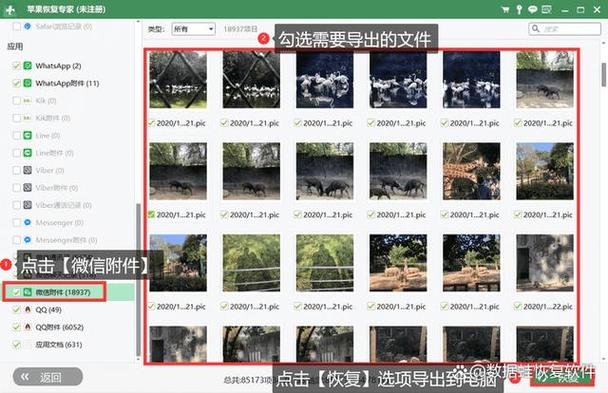The height and width of the screenshot is (393, 608).
Task: Uncheck the WhatsApp (2) checkbox
Action: (x=16, y=66)
